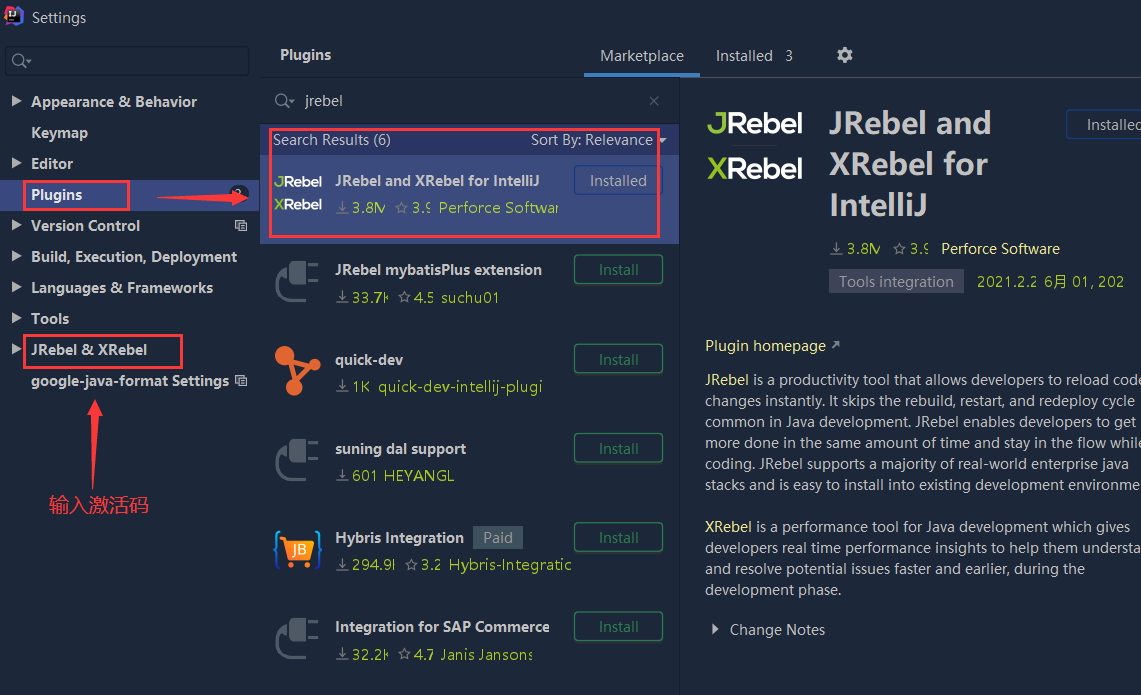Click Installed button in plugin details
1141x695 pixels.
coord(1104,124)
